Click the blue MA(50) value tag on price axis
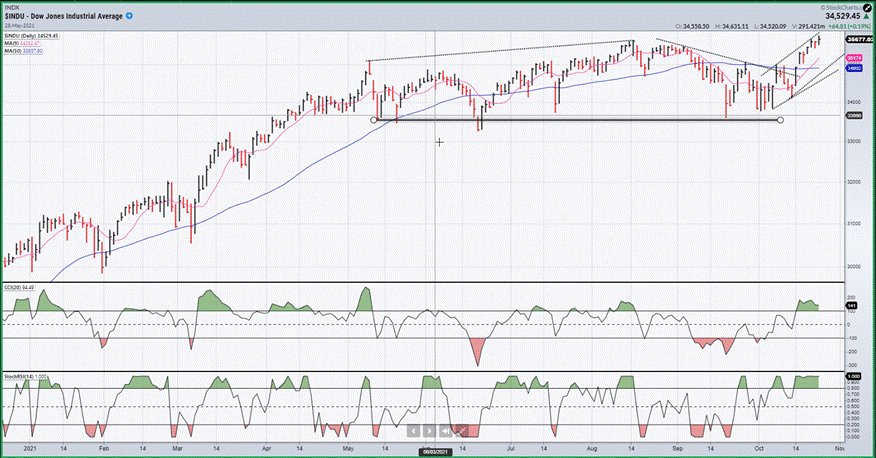876x458 pixels. coord(854,68)
